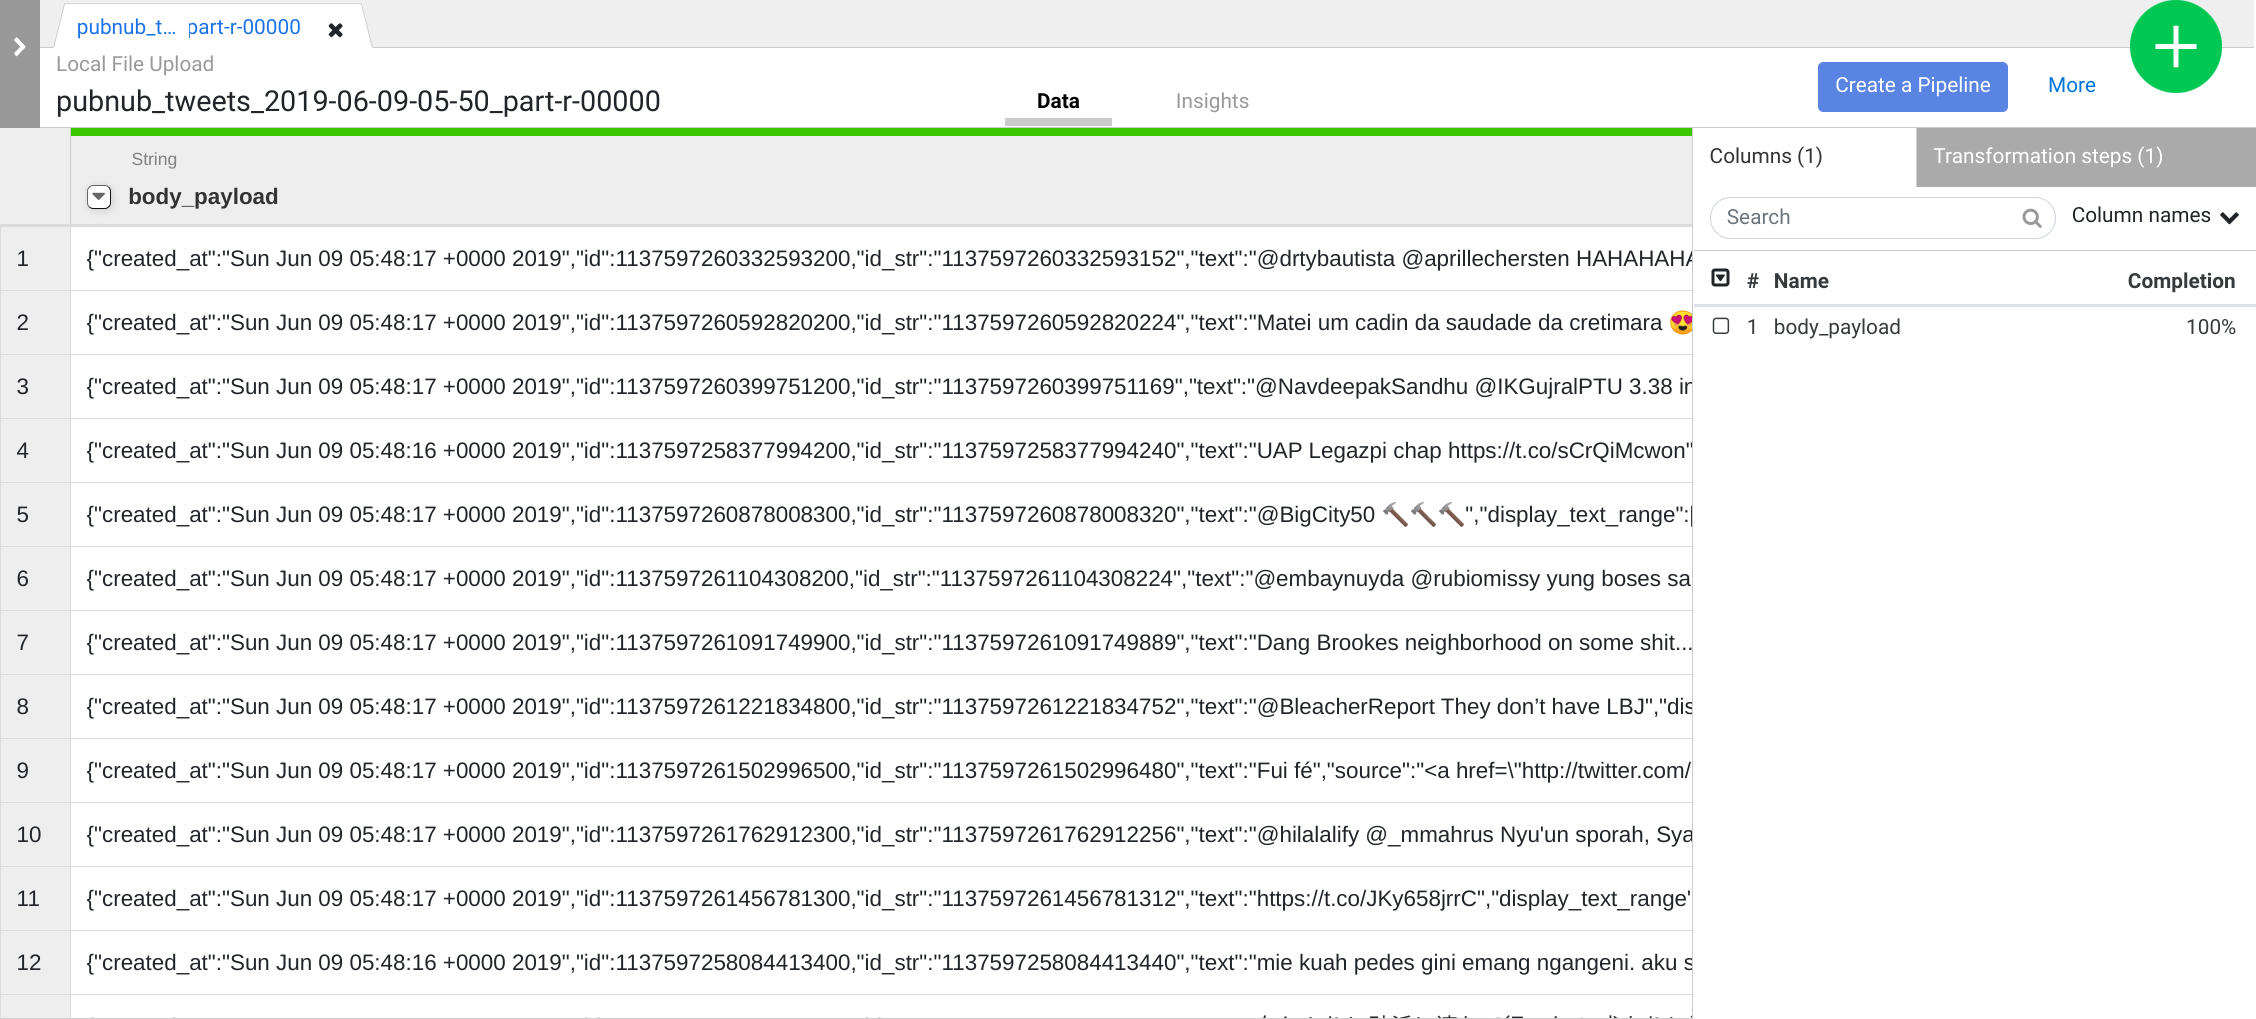Click the Create a Pipeline button
This screenshot has height=1019, width=2256.
click(1912, 86)
